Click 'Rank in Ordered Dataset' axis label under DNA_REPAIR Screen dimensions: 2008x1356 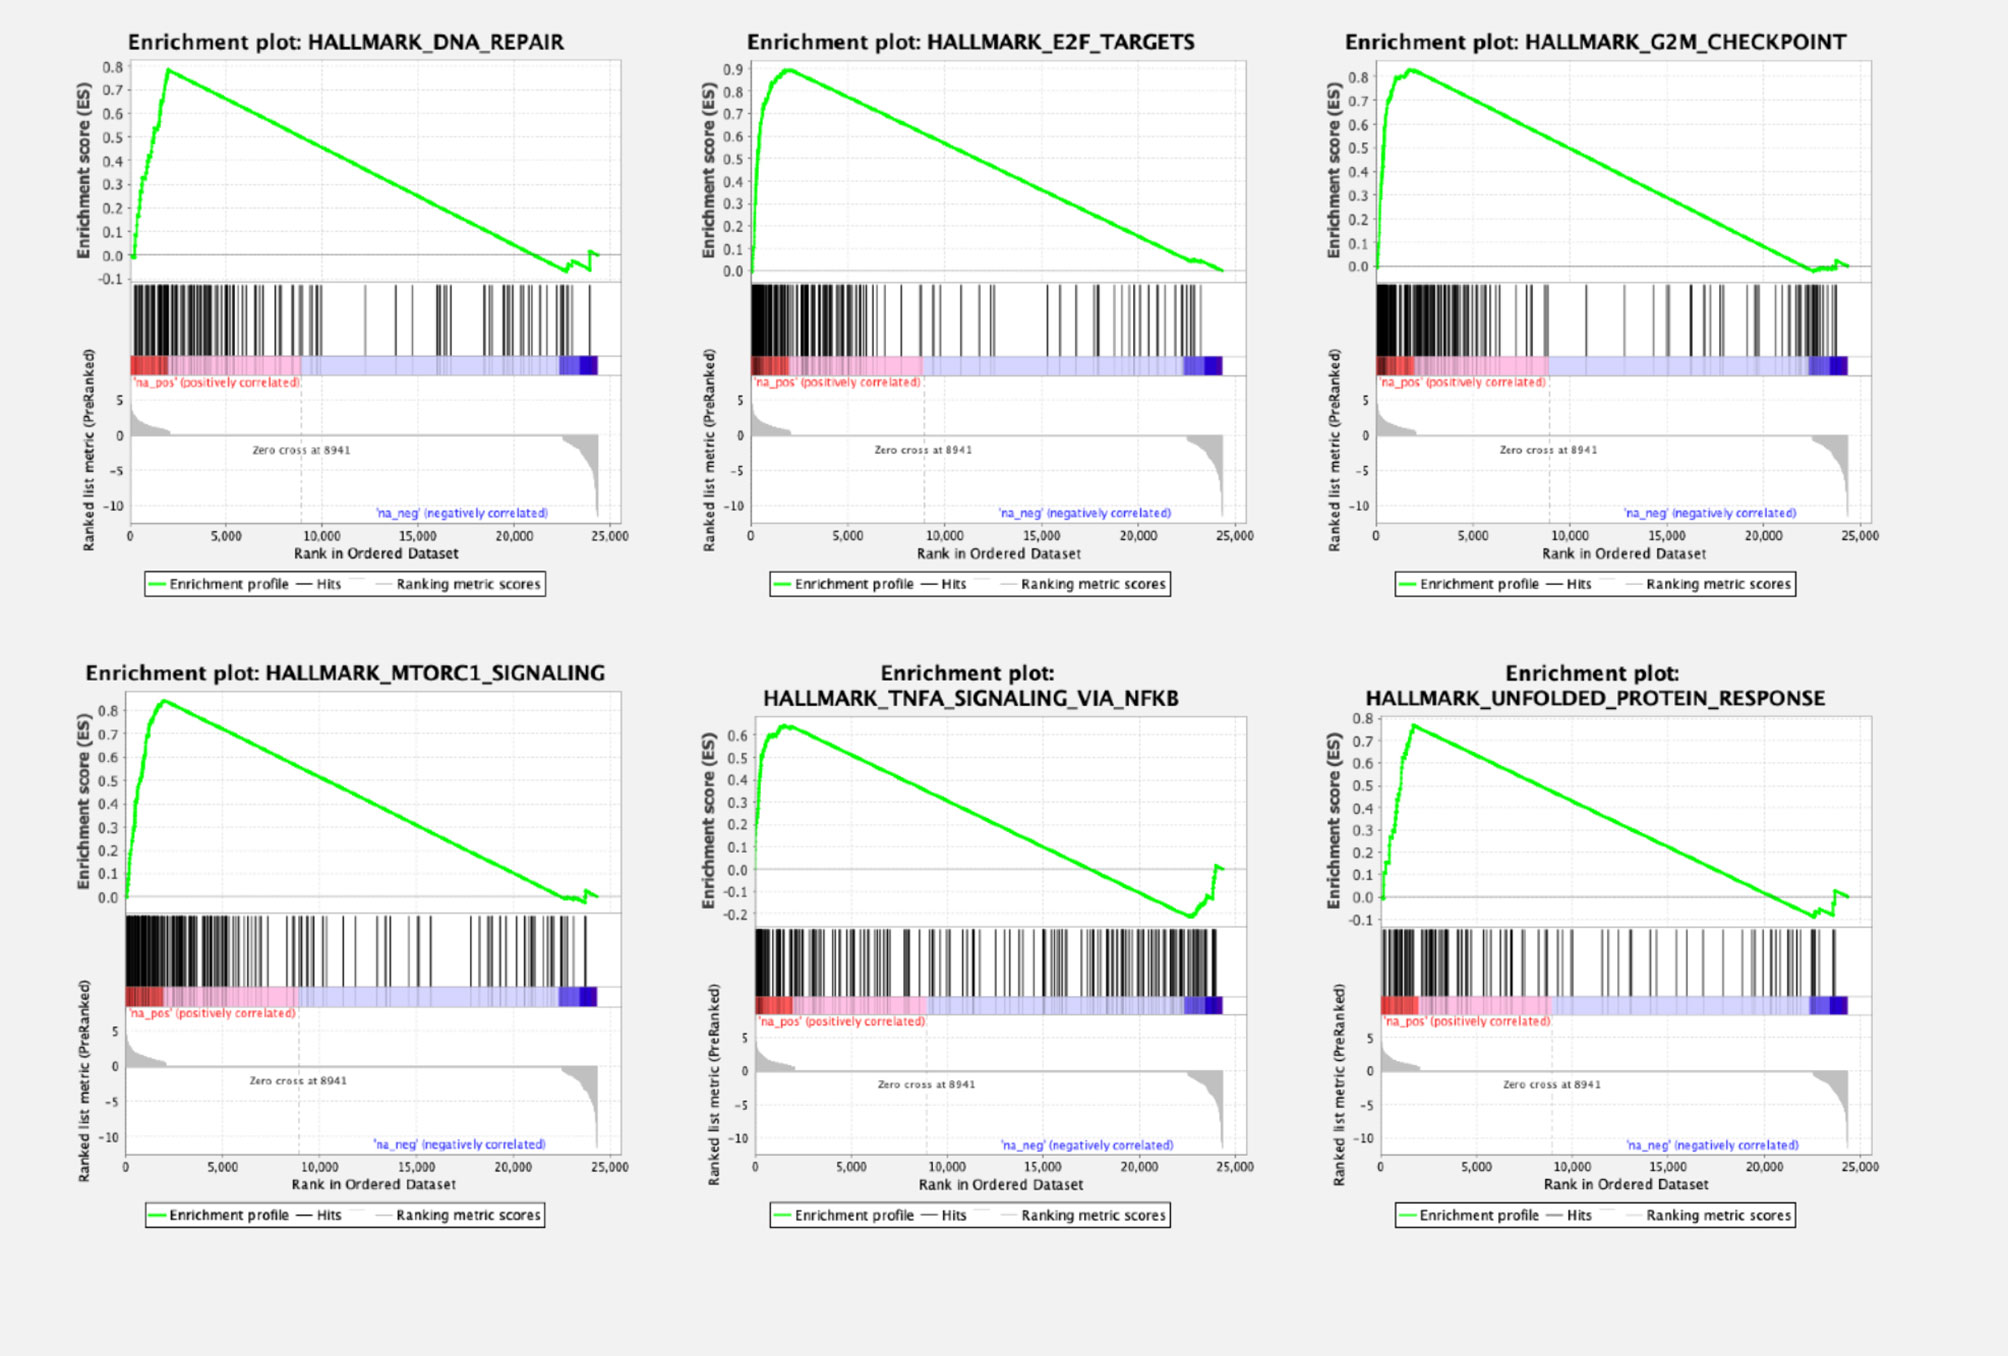click(x=376, y=553)
